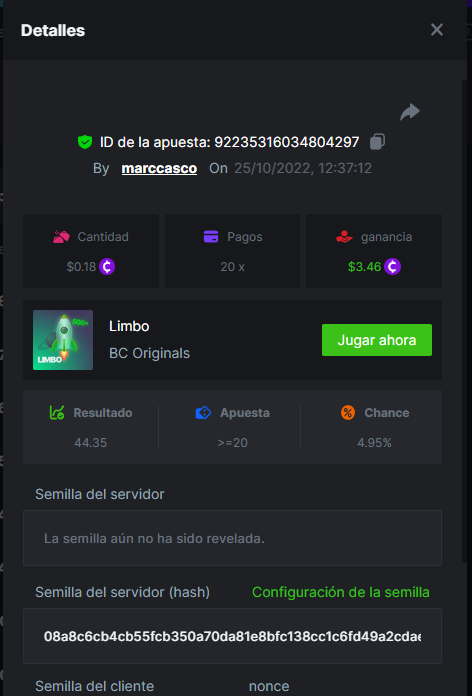This screenshot has width=472, height=696.
Task: Click the red ganancia hand icon
Action: (x=344, y=237)
